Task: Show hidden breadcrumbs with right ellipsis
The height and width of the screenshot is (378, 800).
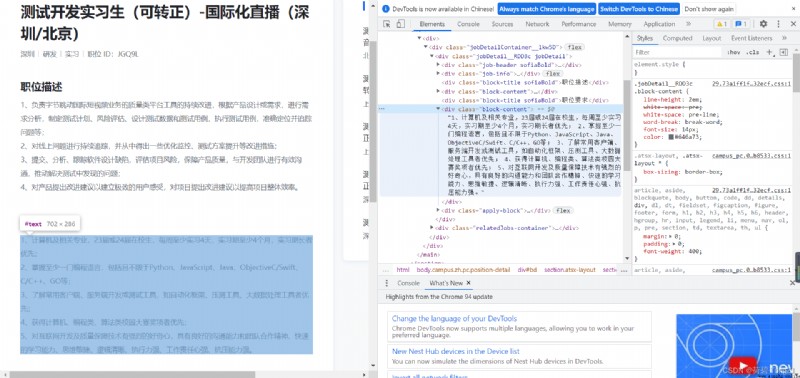Action: (x=625, y=270)
